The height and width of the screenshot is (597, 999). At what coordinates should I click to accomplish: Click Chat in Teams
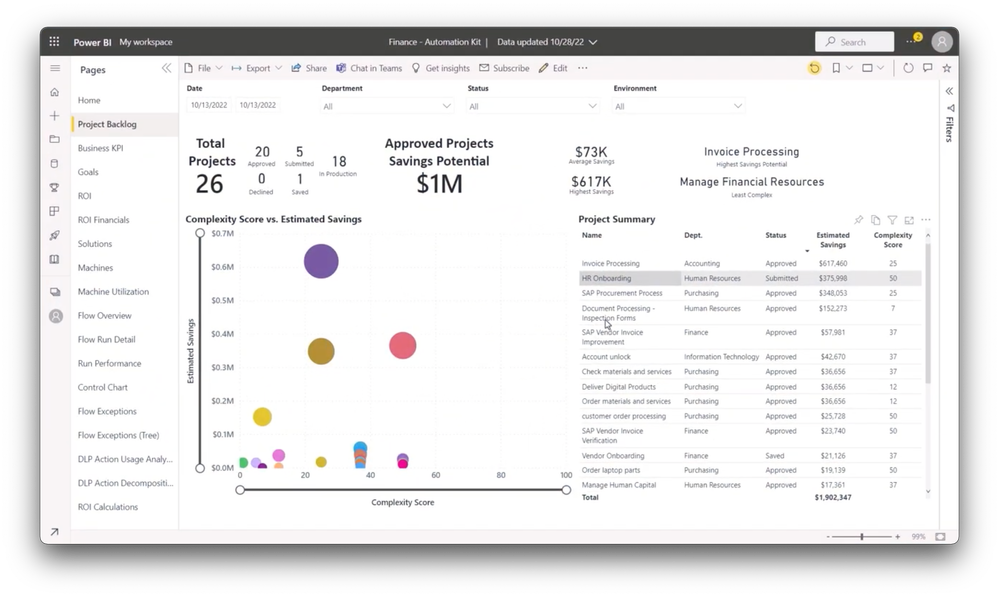pyautogui.click(x=369, y=68)
